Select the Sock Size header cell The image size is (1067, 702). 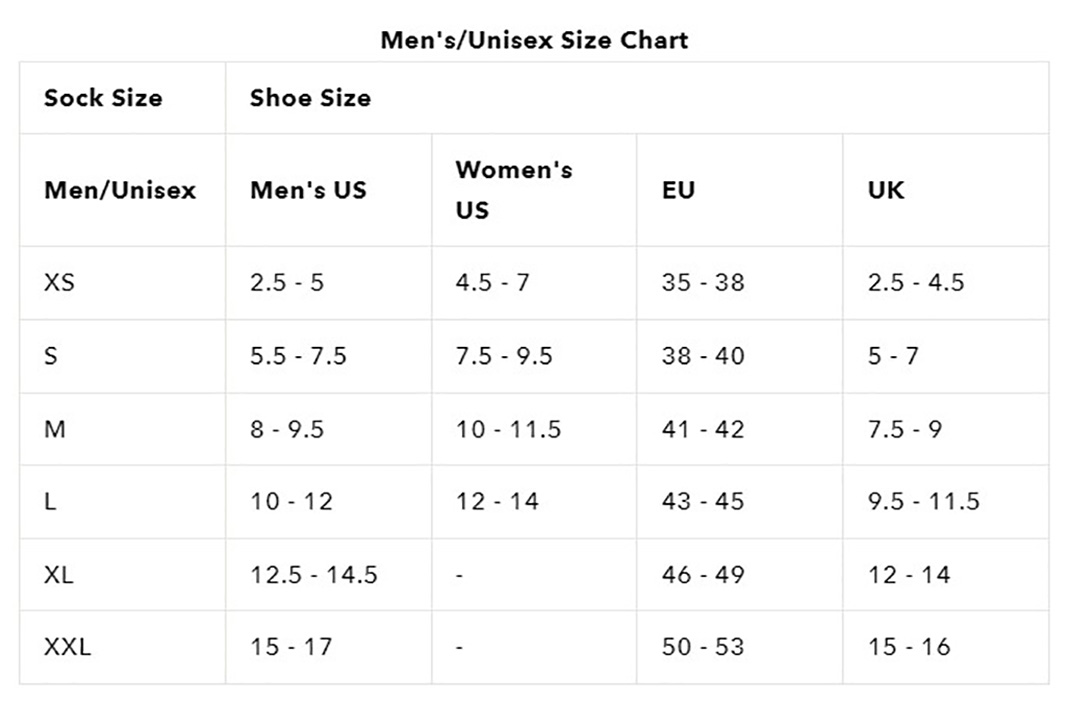[122, 98]
